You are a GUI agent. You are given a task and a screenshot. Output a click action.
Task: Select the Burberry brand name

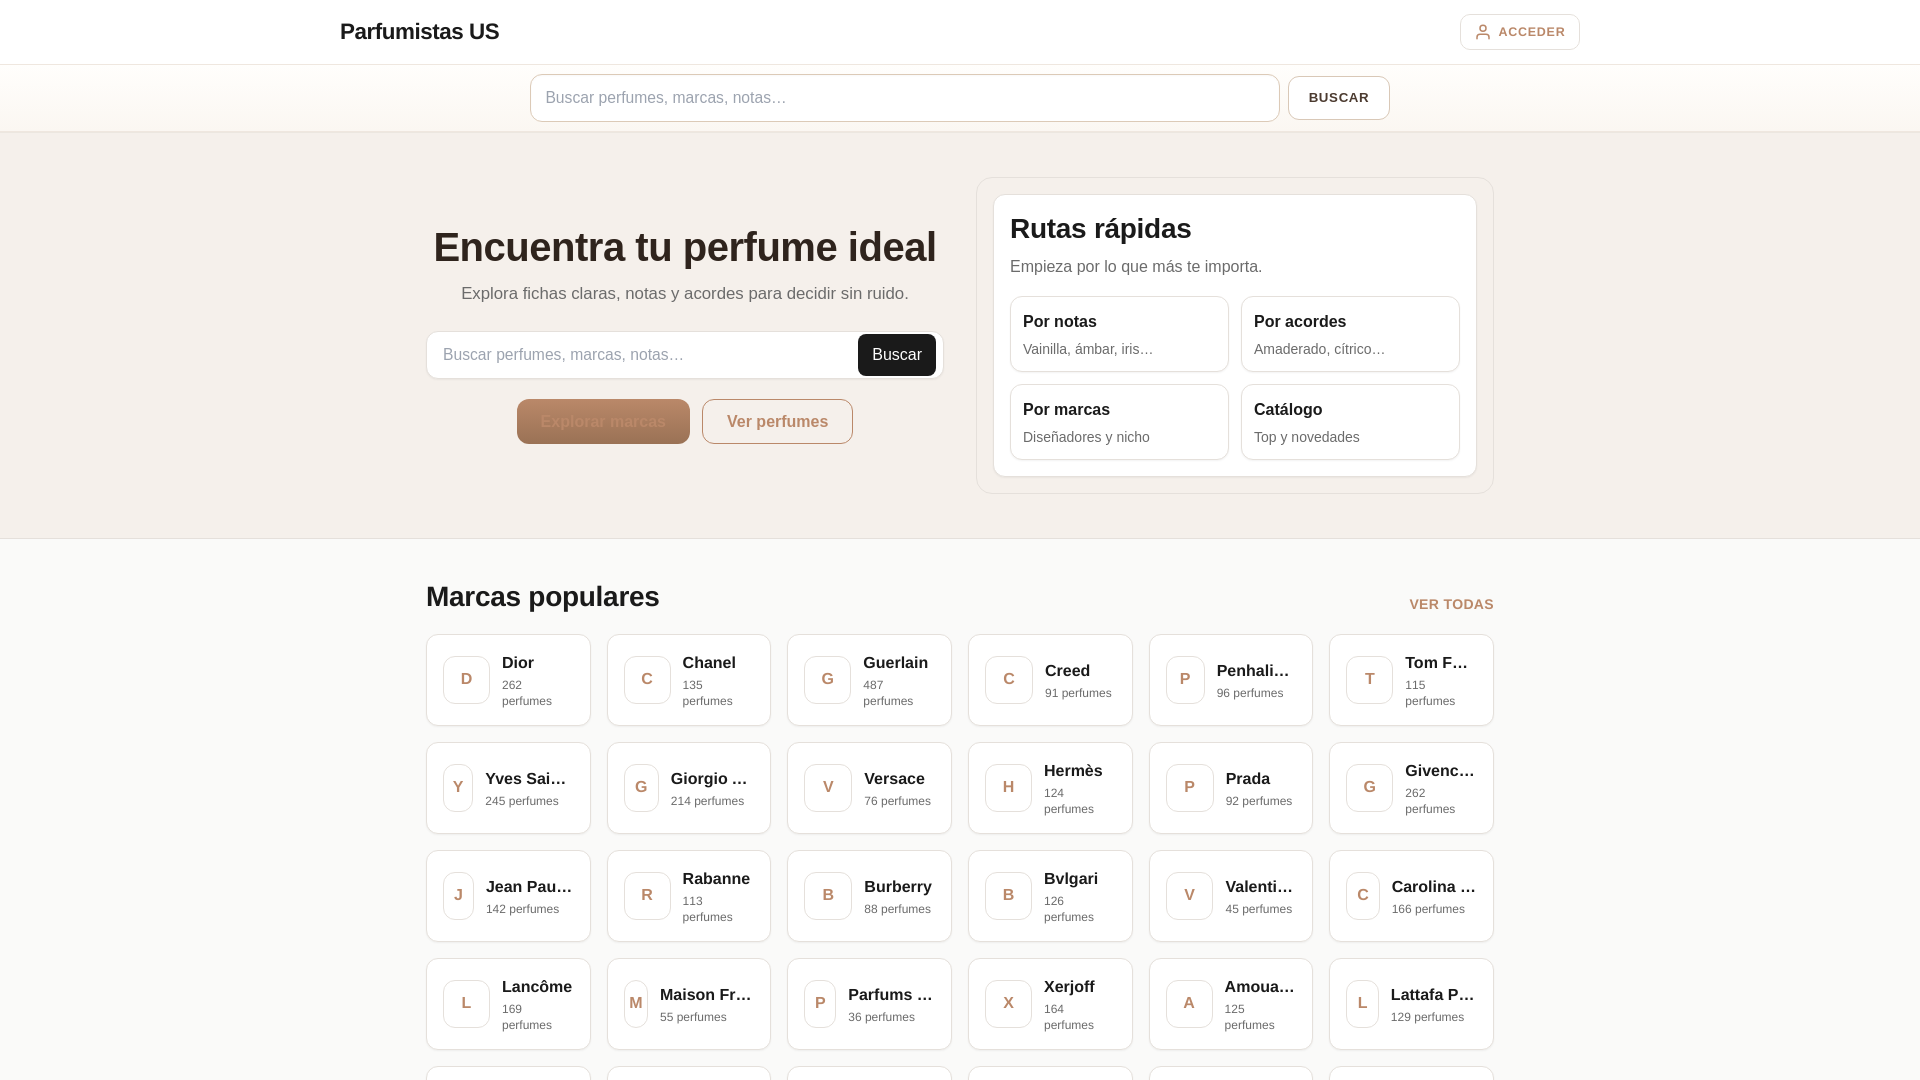[898, 887]
